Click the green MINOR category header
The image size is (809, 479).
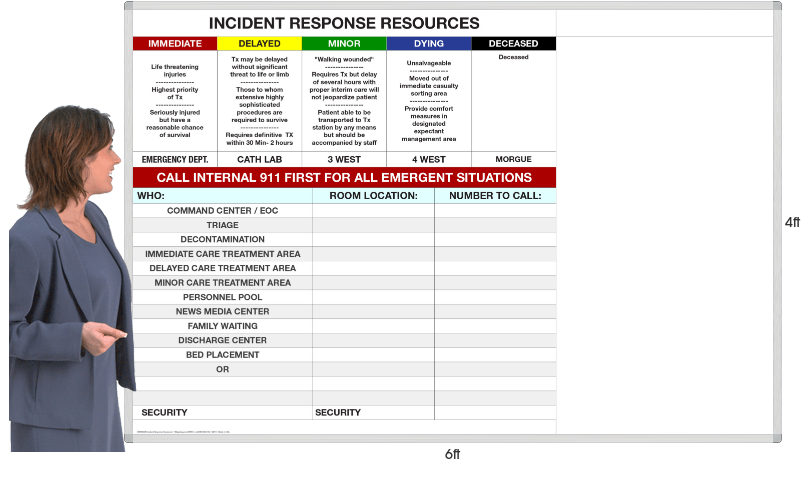(344, 44)
